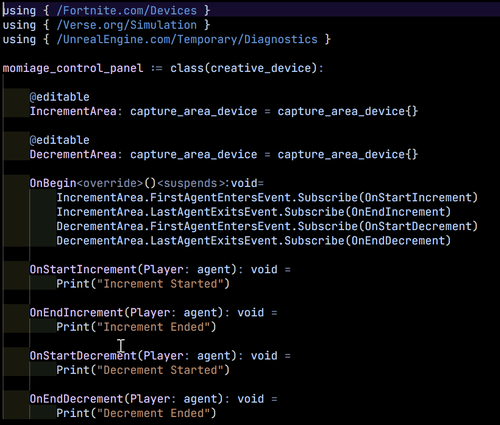Click the OnStartIncrement function definition
Image resolution: width=500 pixels, height=425 pixels.
[x=160, y=269]
